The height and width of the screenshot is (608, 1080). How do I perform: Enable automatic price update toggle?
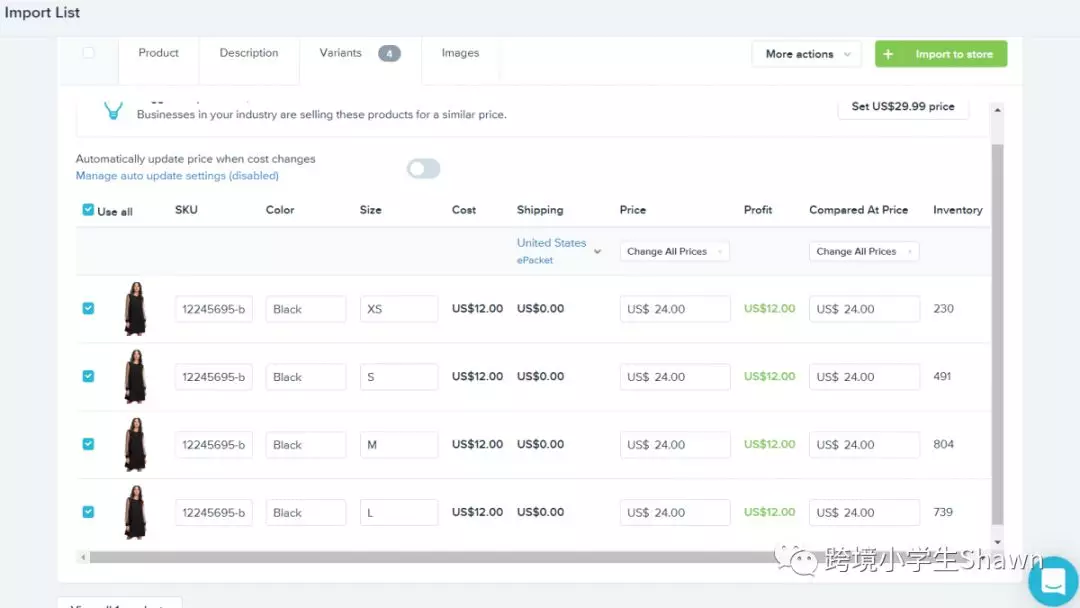[x=423, y=168]
